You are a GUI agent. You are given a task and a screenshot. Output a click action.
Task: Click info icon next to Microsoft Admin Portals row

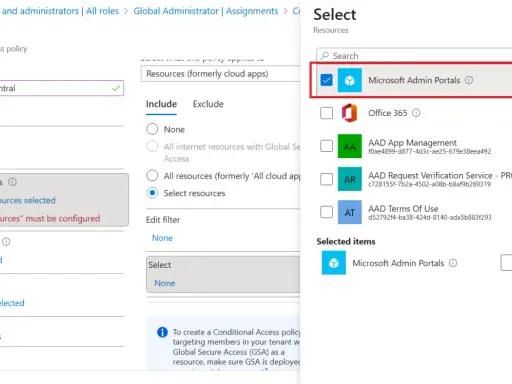click(x=469, y=80)
